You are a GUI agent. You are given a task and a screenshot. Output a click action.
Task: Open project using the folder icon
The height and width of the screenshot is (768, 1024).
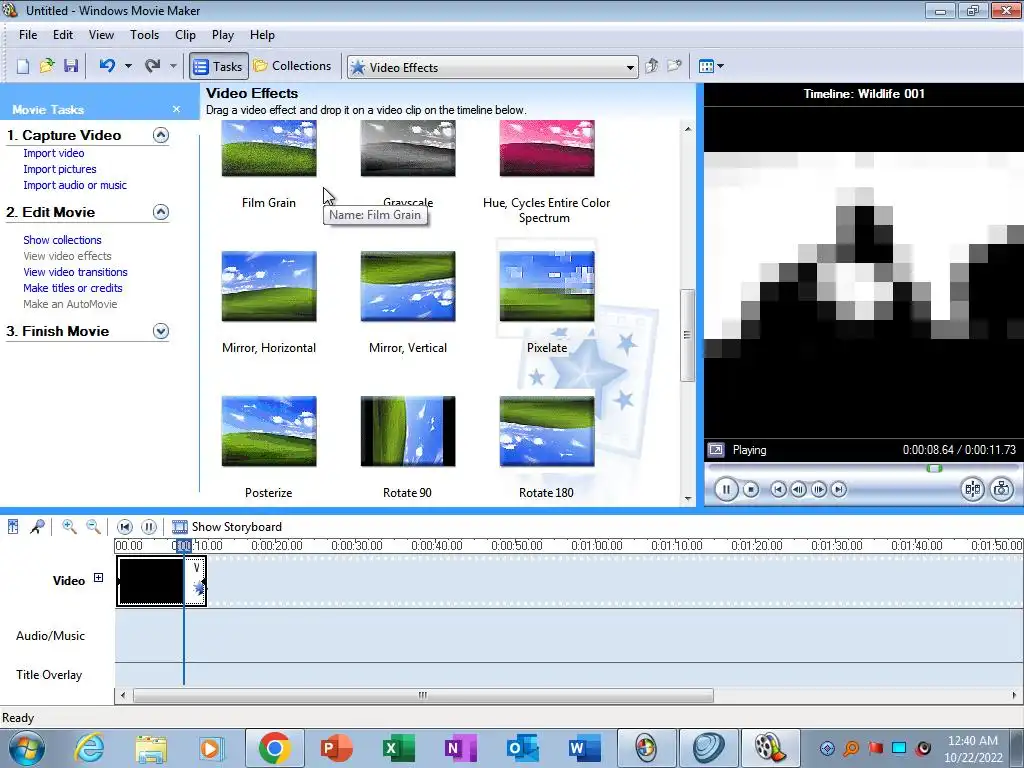[47, 66]
